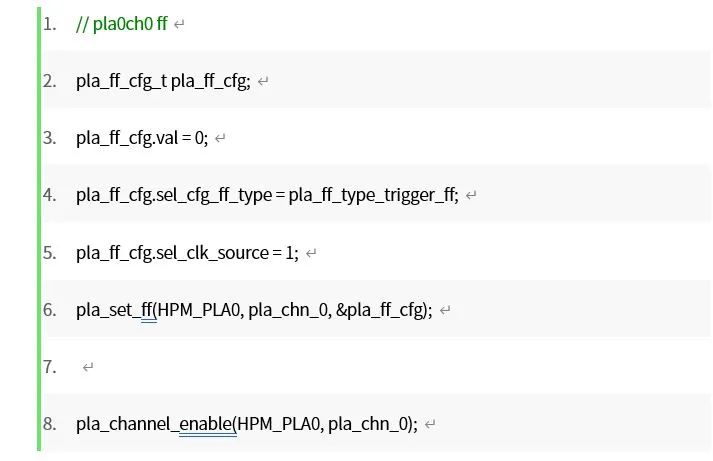
Task: Click line number 4 in the listing
Action: [x=49, y=196]
